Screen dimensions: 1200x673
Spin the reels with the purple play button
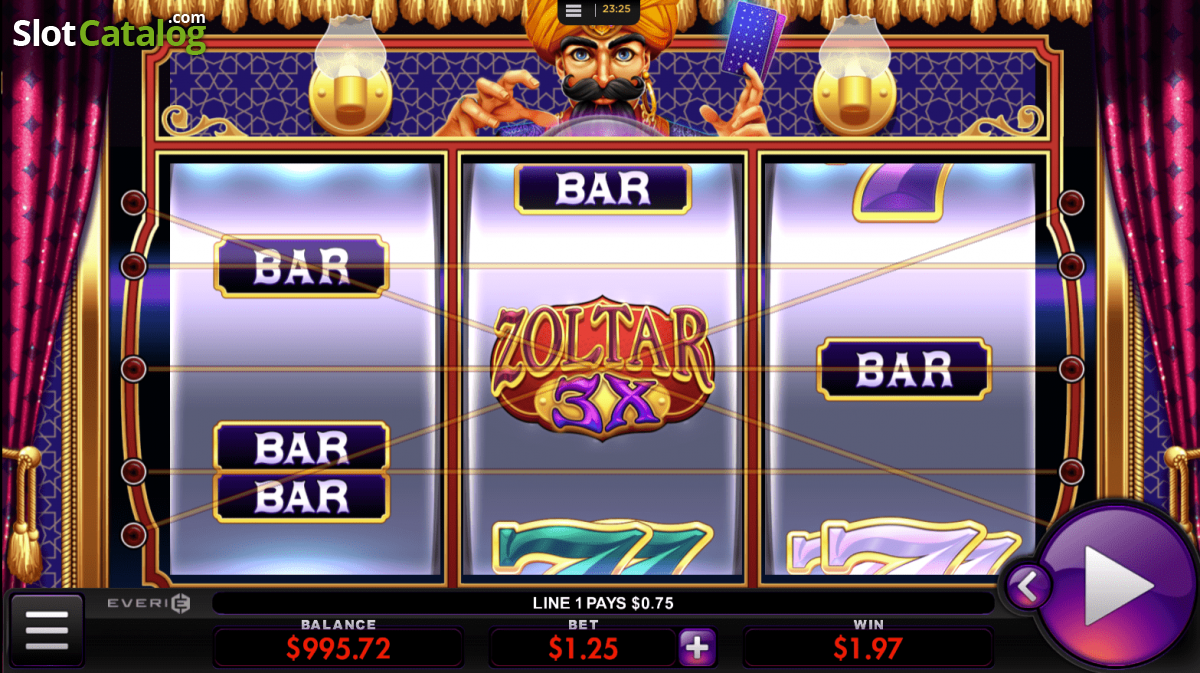[x=1117, y=585]
